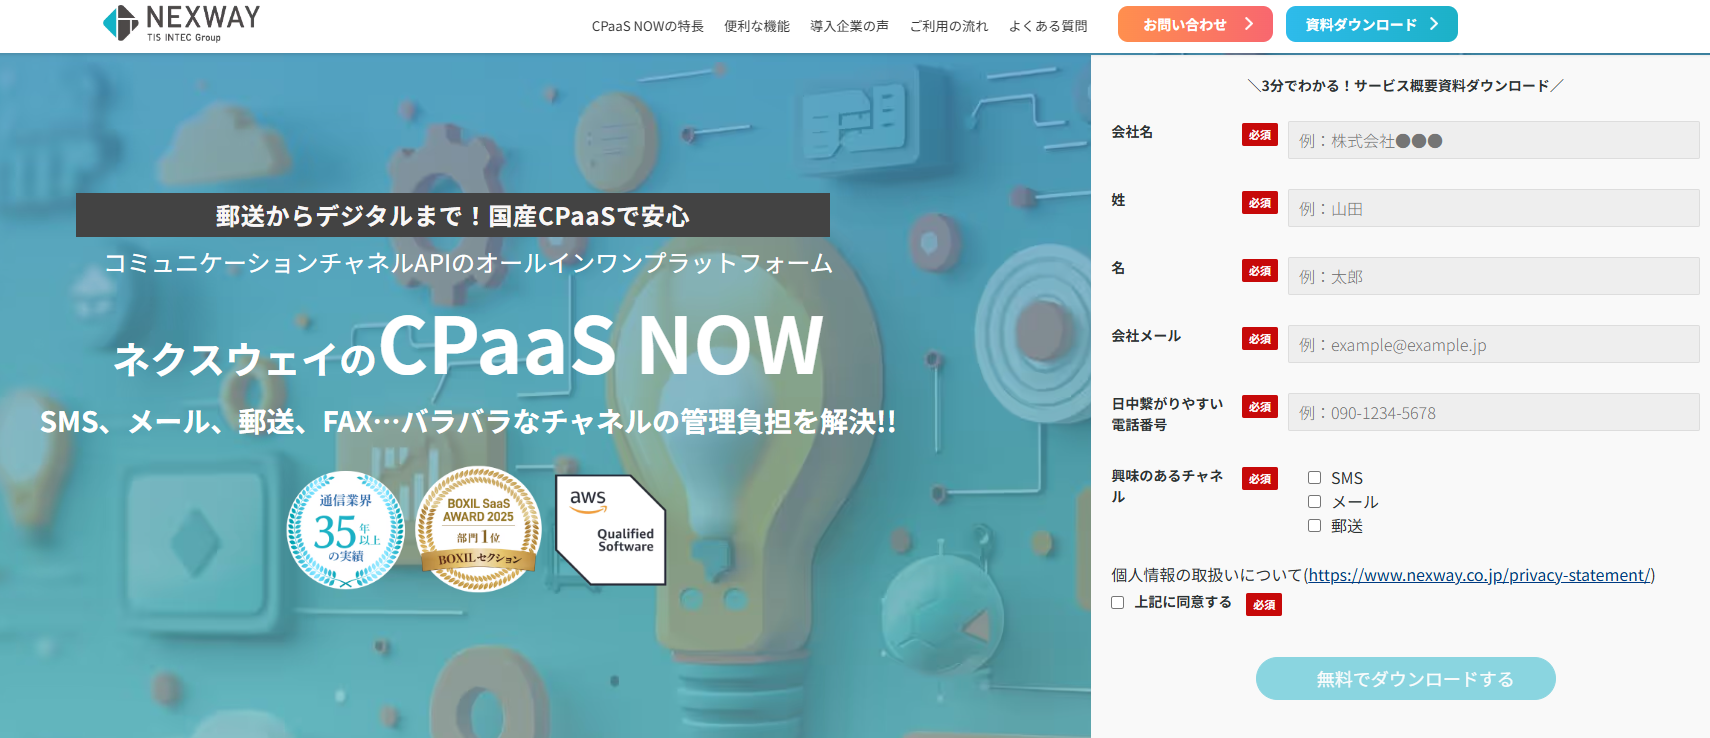Check the SMS channel checkbox

click(x=1315, y=478)
